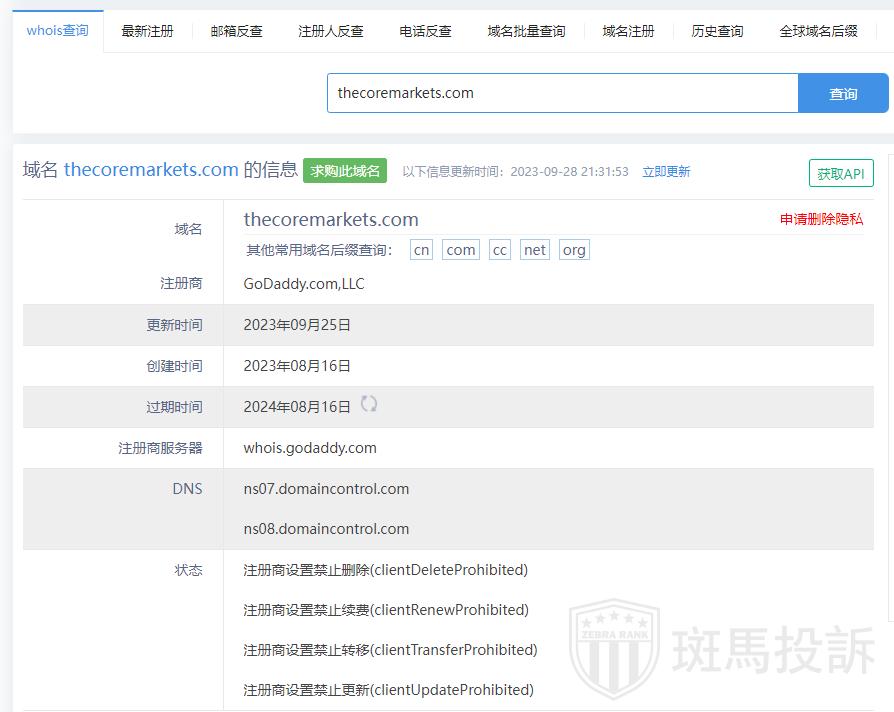Open thecoremarkets.com link in the heading

click(151, 169)
